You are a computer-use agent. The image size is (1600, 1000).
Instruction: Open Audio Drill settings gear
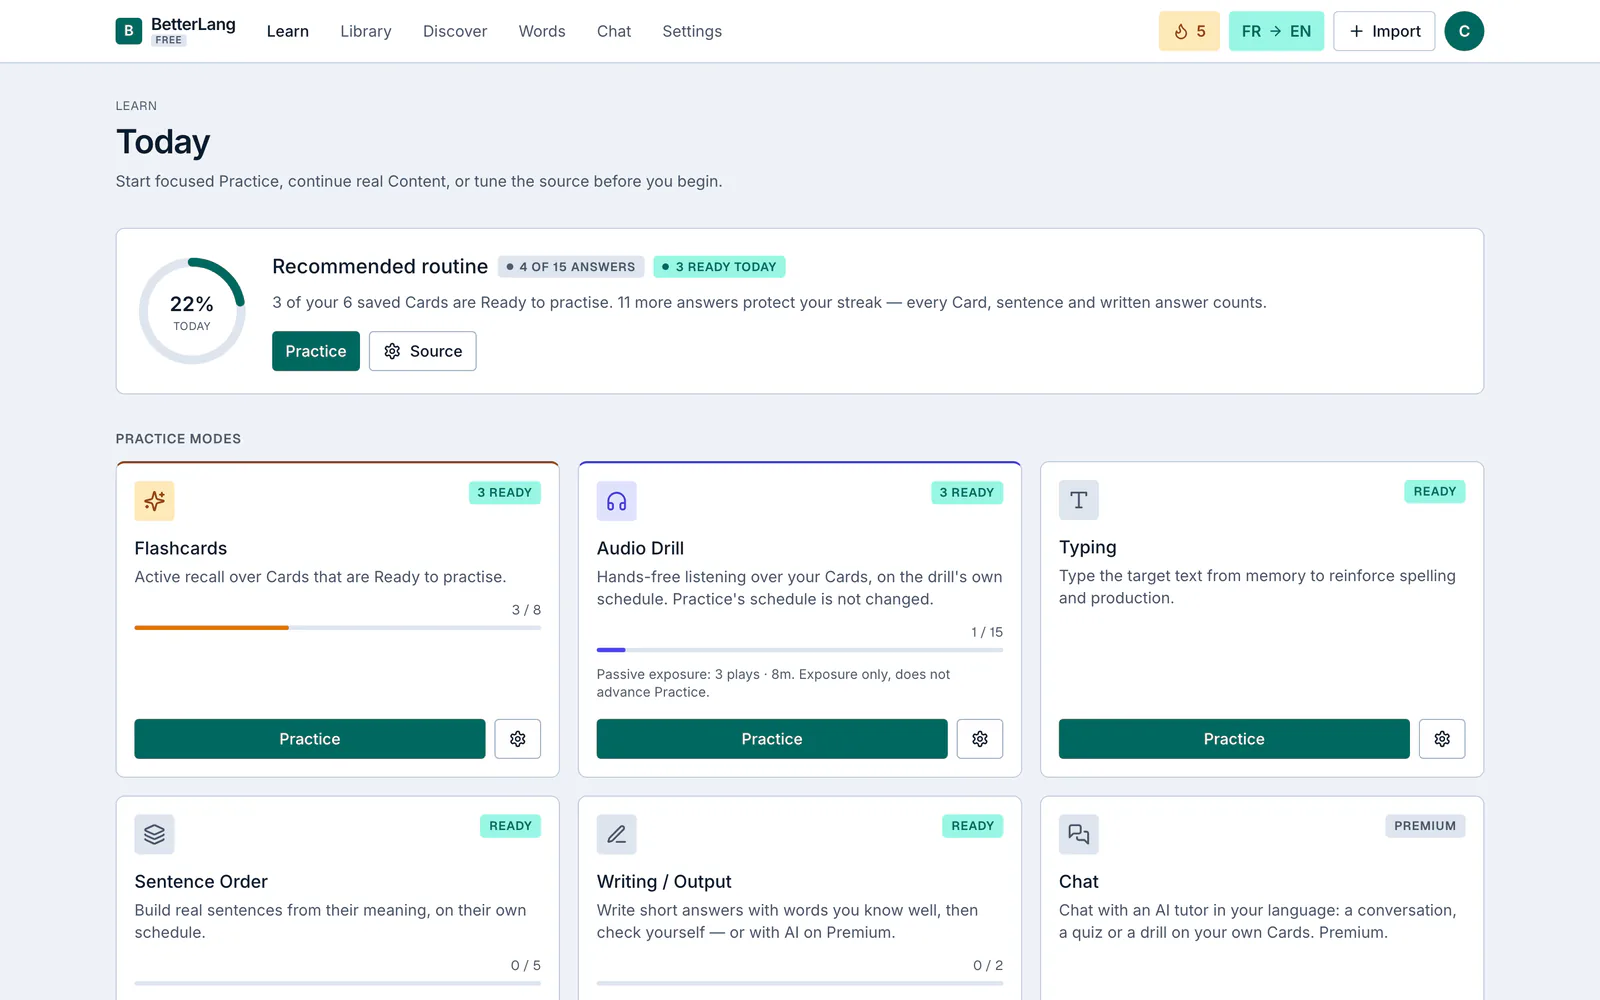(980, 739)
